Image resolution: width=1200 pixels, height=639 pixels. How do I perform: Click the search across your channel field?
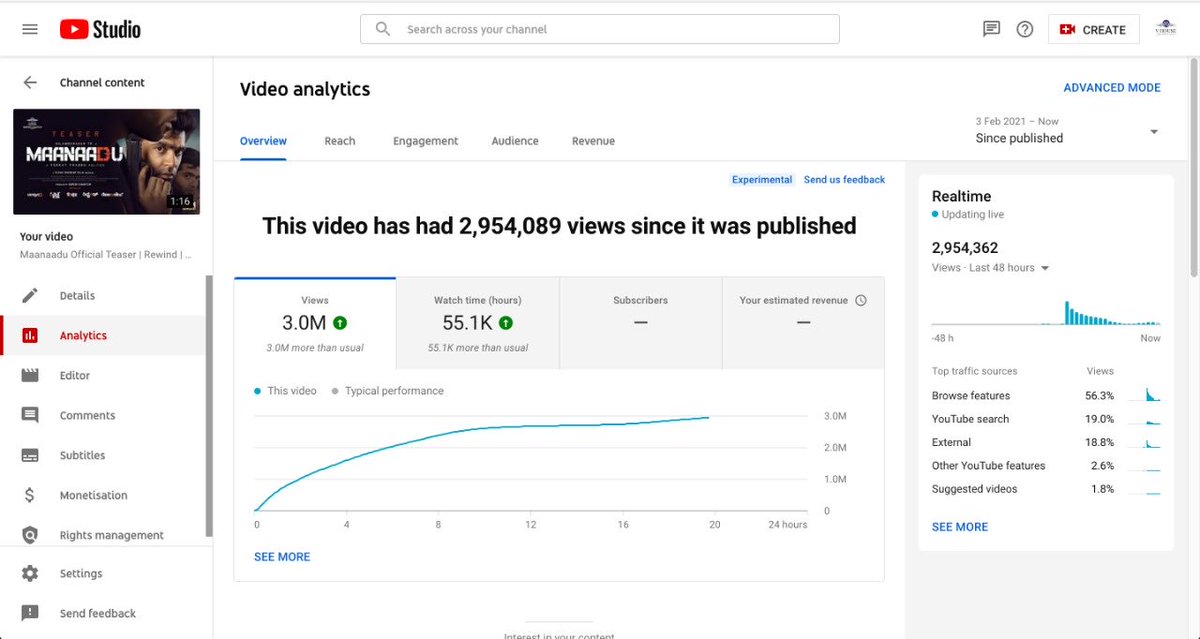599,29
